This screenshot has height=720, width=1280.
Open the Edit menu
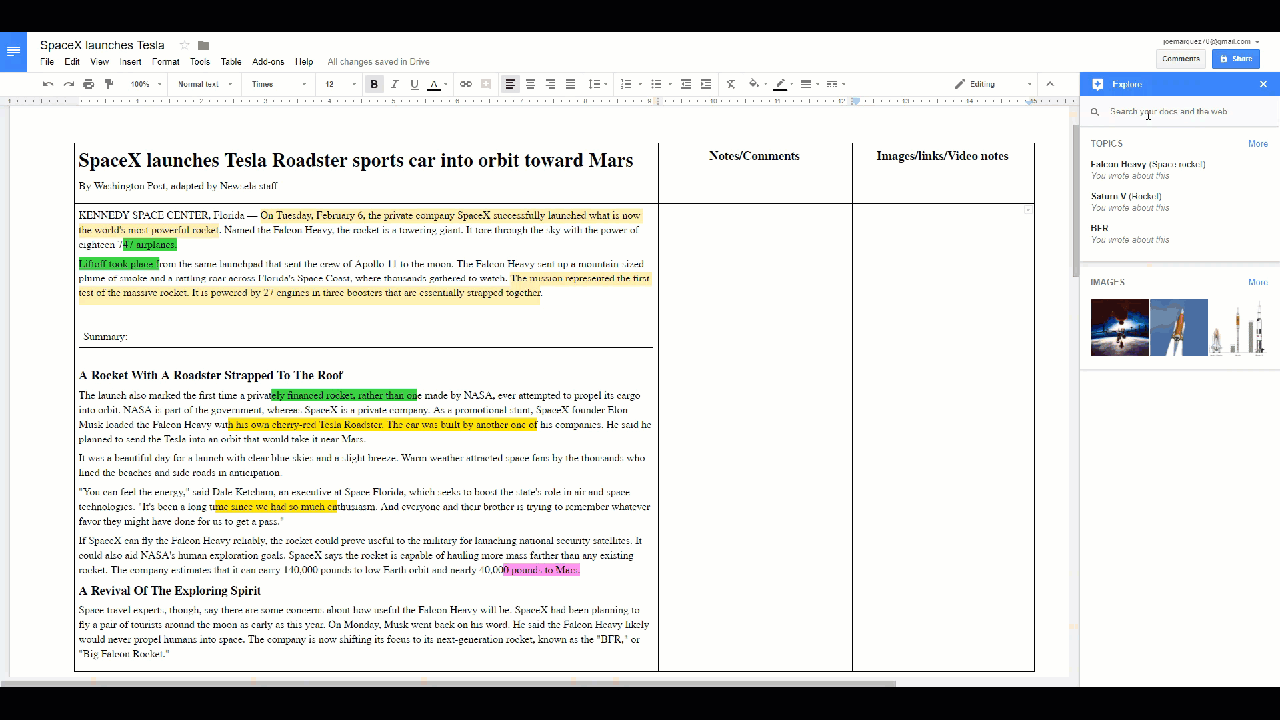tap(72, 62)
